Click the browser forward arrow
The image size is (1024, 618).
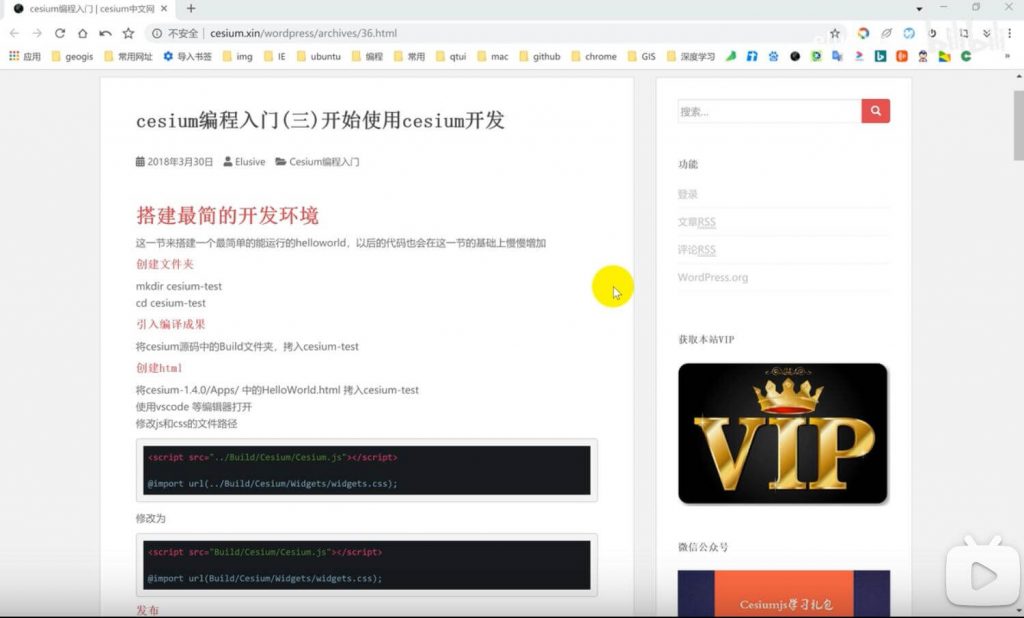pyautogui.click(x=37, y=33)
